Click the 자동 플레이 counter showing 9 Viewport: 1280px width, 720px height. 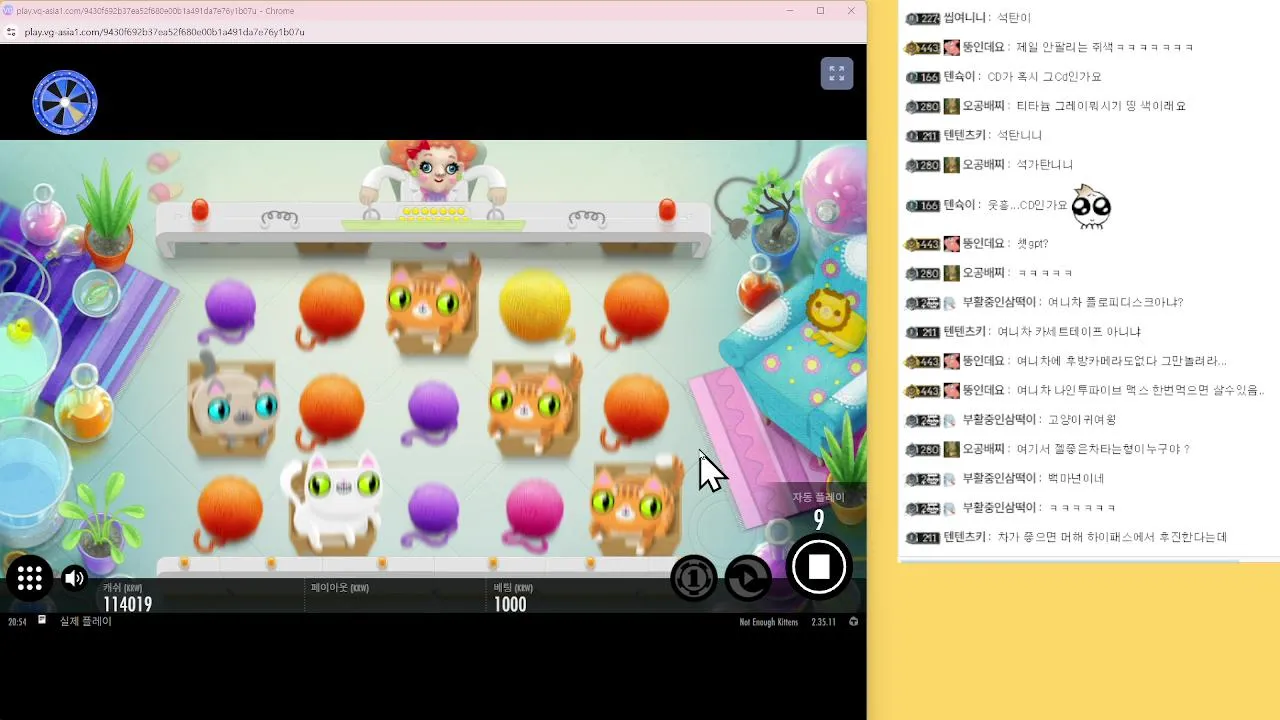click(819, 520)
